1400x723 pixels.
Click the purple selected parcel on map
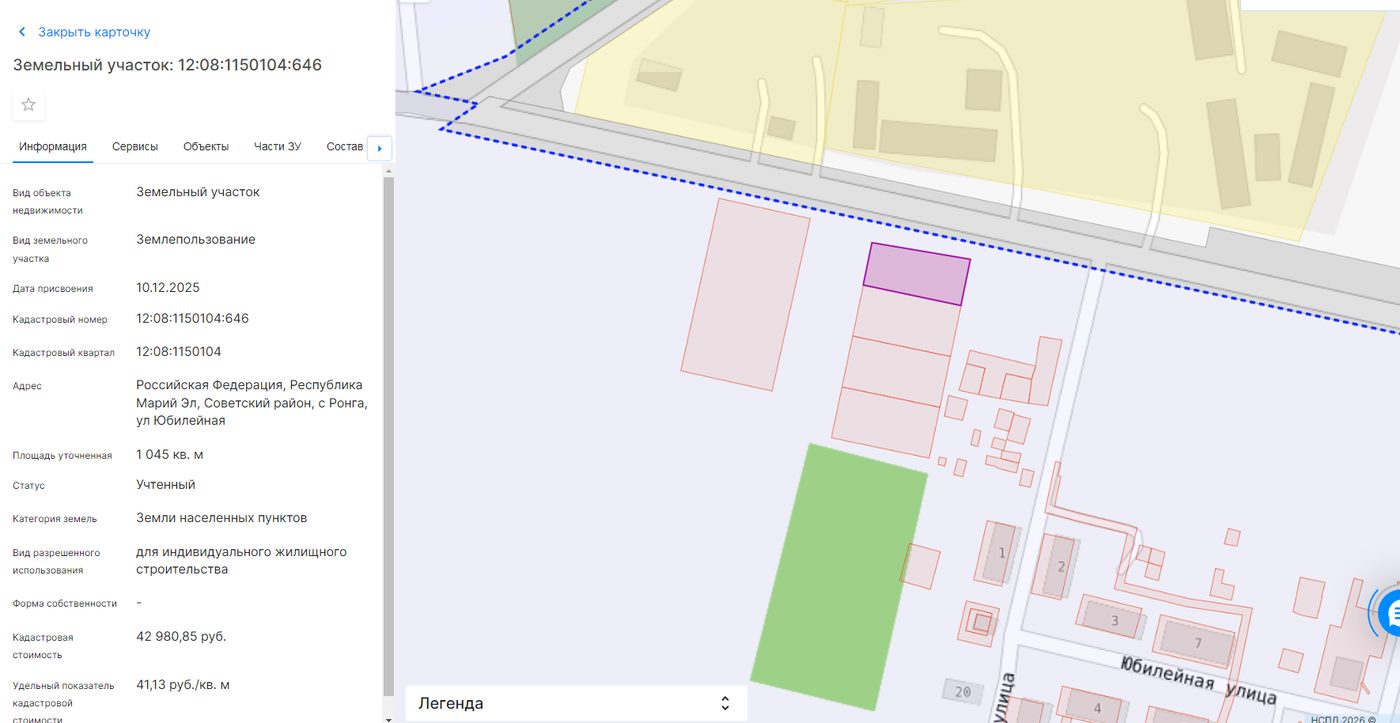coord(917,273)
